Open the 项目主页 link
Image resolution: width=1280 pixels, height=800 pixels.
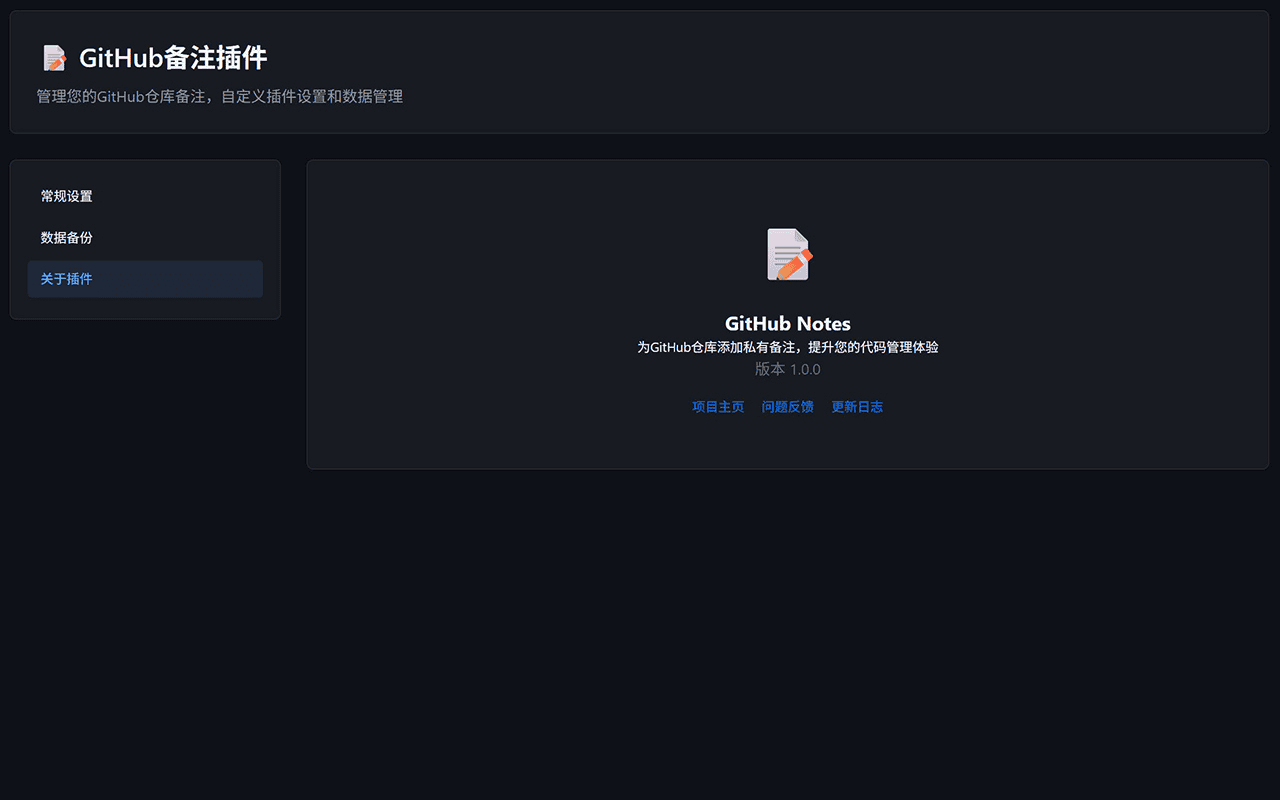[x=718, y=407]
